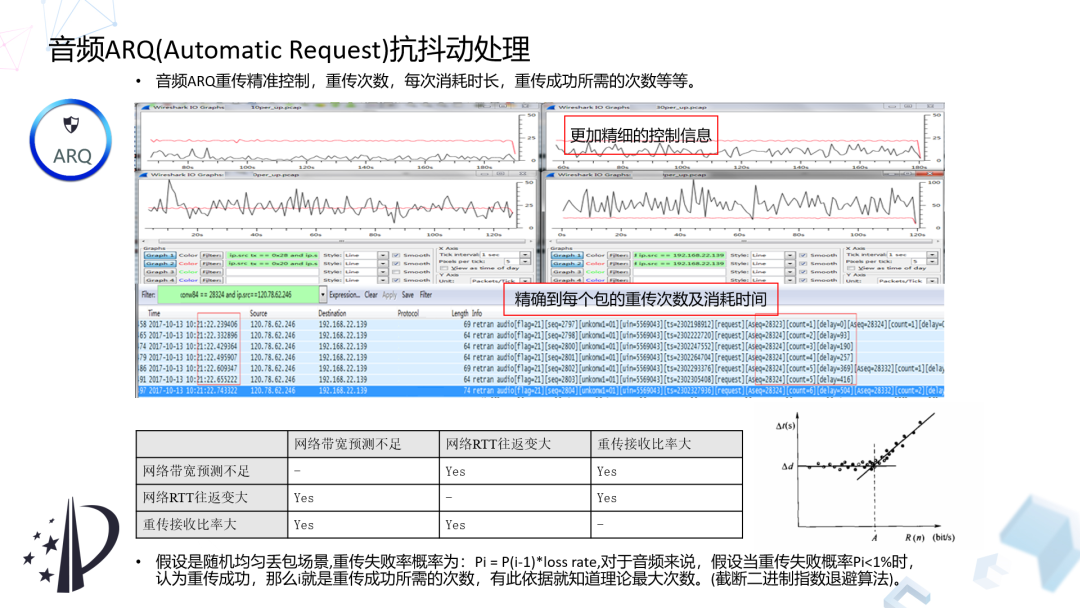
Task: Click the Wireshark fin icon in top-left graph window
Action: click(x=143, y=105)
